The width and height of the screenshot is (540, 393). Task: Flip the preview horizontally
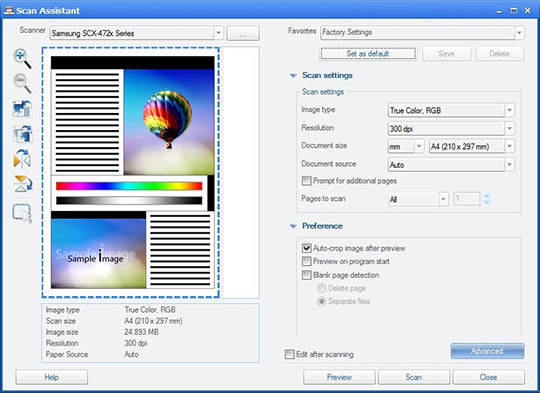click(22, 158)
